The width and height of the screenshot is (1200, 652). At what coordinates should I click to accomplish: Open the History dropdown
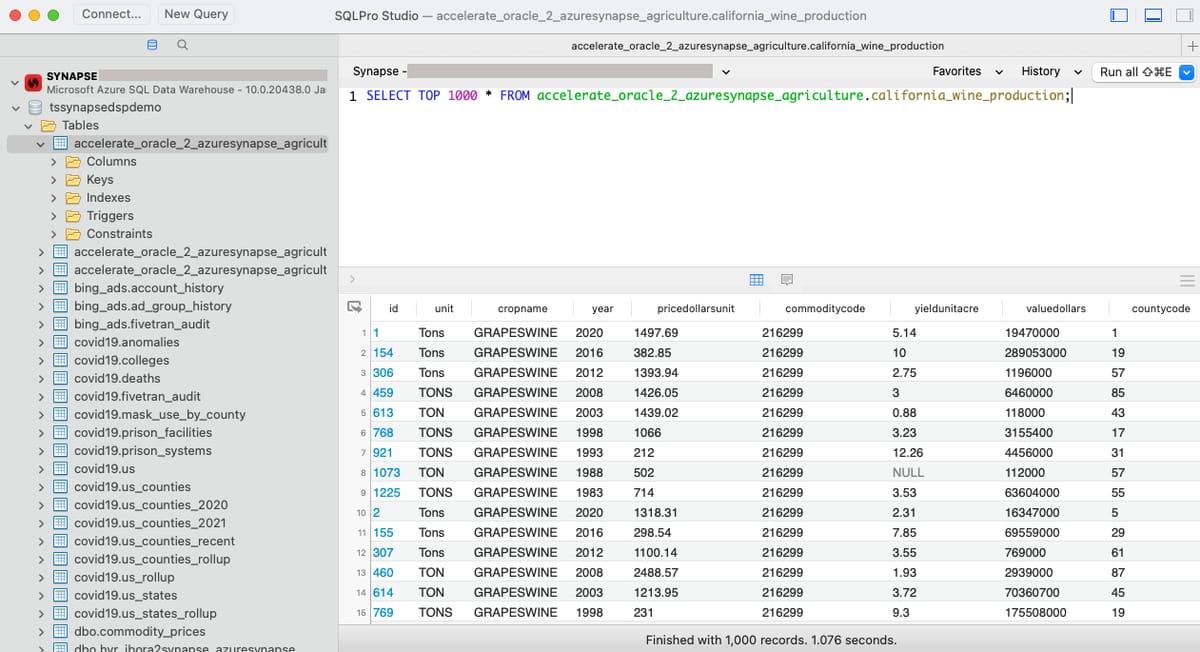point(1051,71)
